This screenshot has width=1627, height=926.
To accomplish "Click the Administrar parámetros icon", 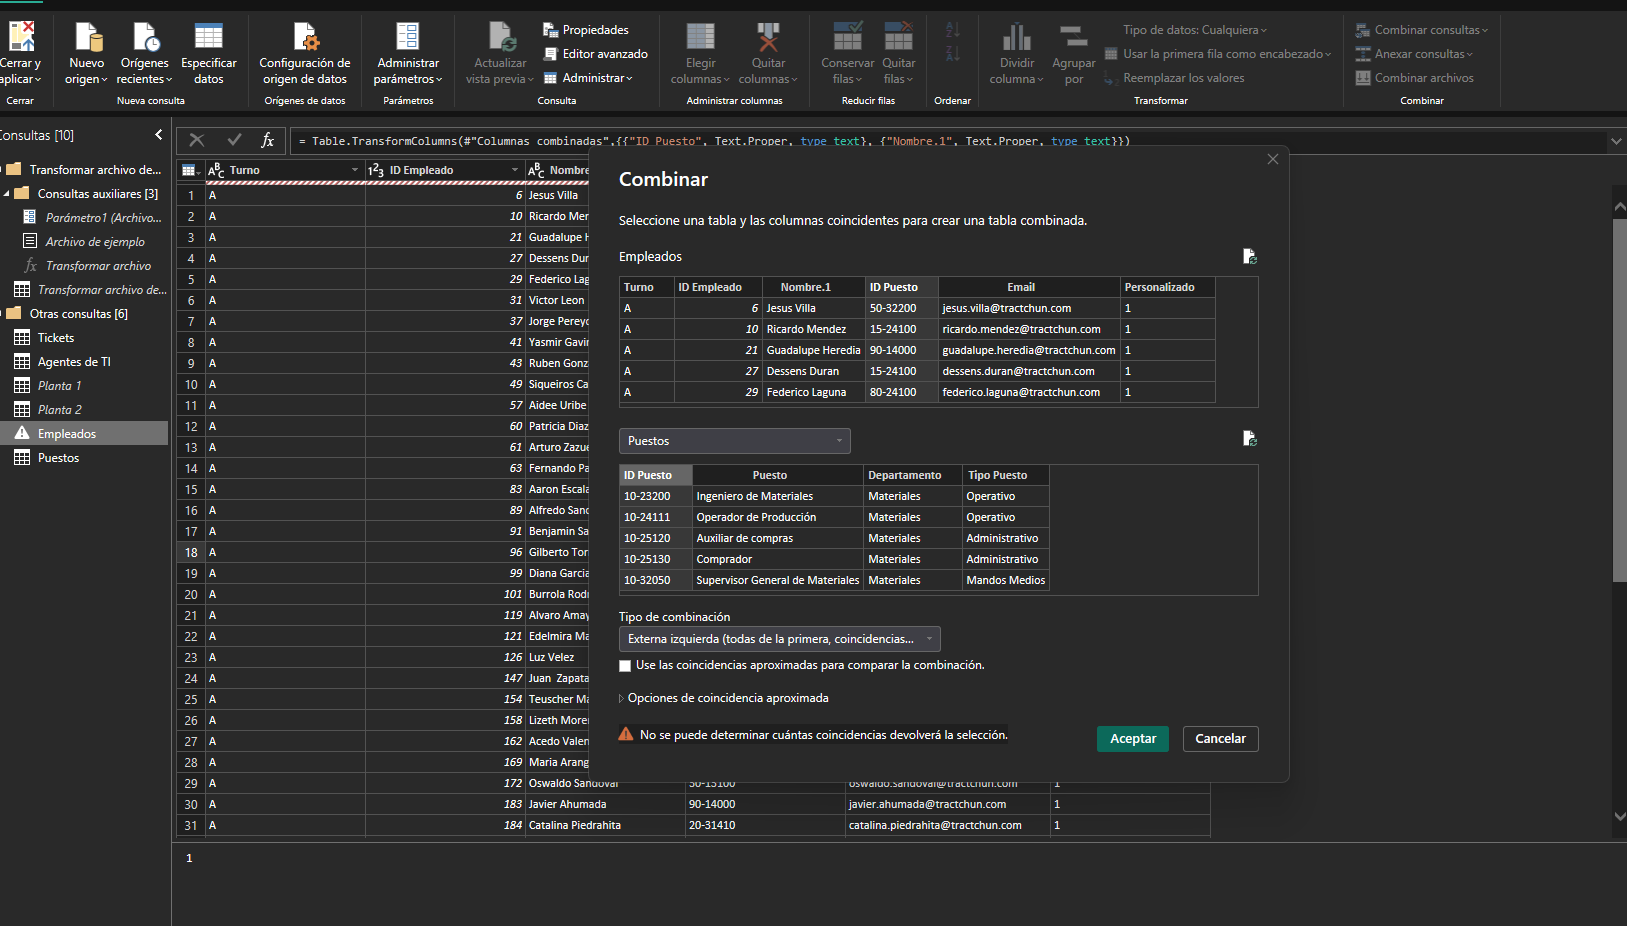I will point(407,38).
